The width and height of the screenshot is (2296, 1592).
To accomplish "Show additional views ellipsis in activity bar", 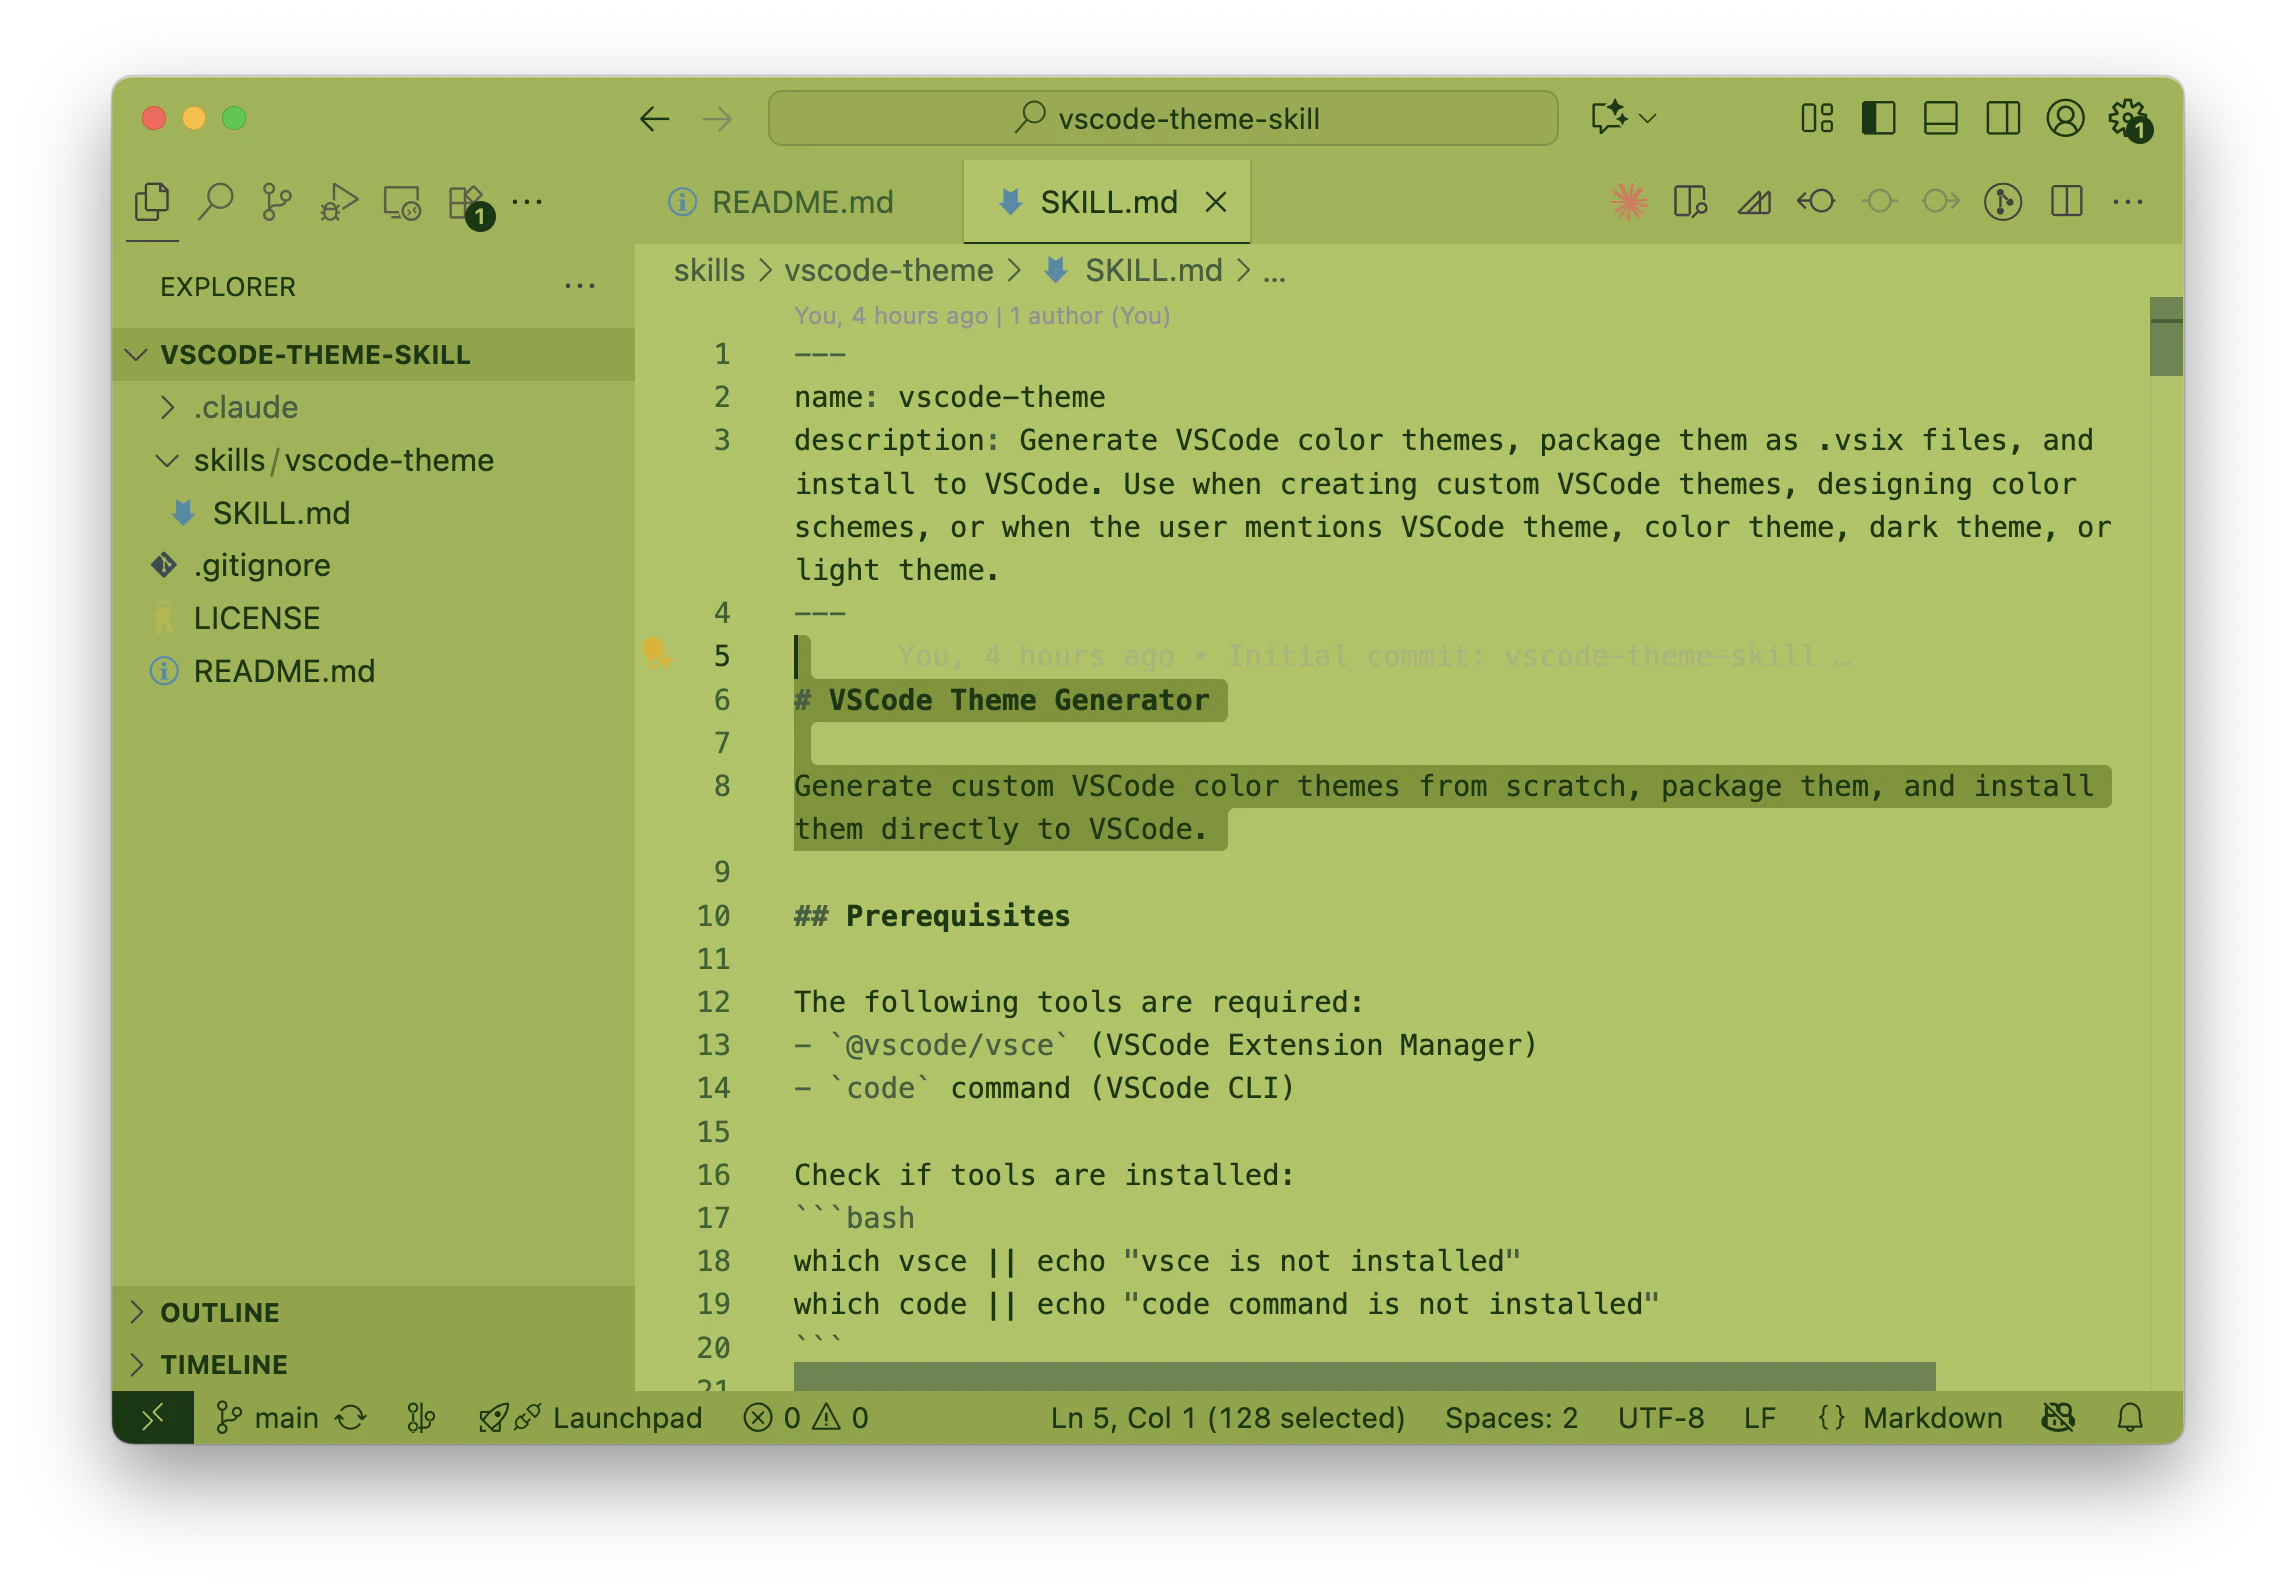I will [527, 202].
